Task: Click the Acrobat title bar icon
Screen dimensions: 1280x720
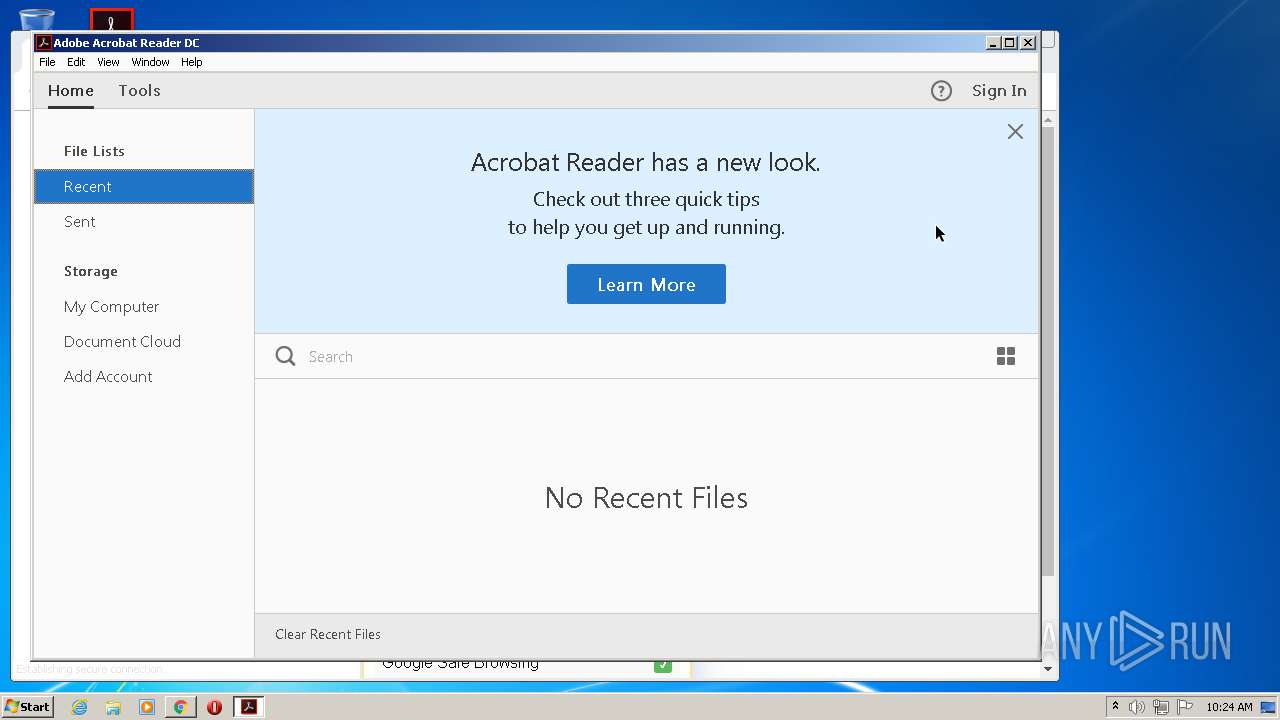Action: click(x=43, y=43)
